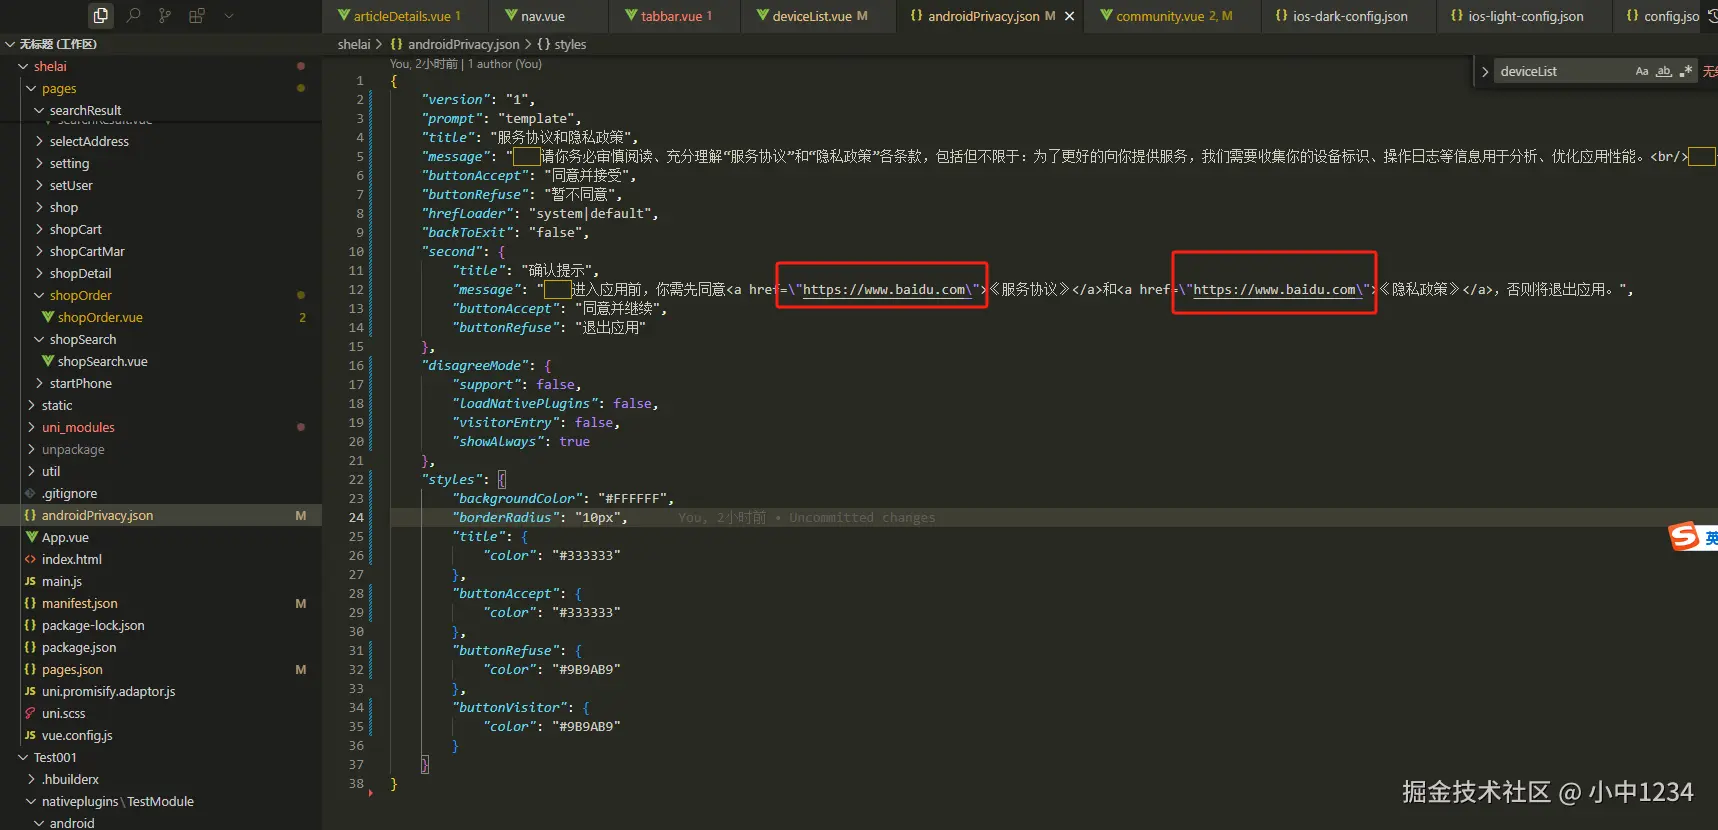Open vue.config.js in the explorer
Screen dimensions: 1718x830
(x=77, y=735)
